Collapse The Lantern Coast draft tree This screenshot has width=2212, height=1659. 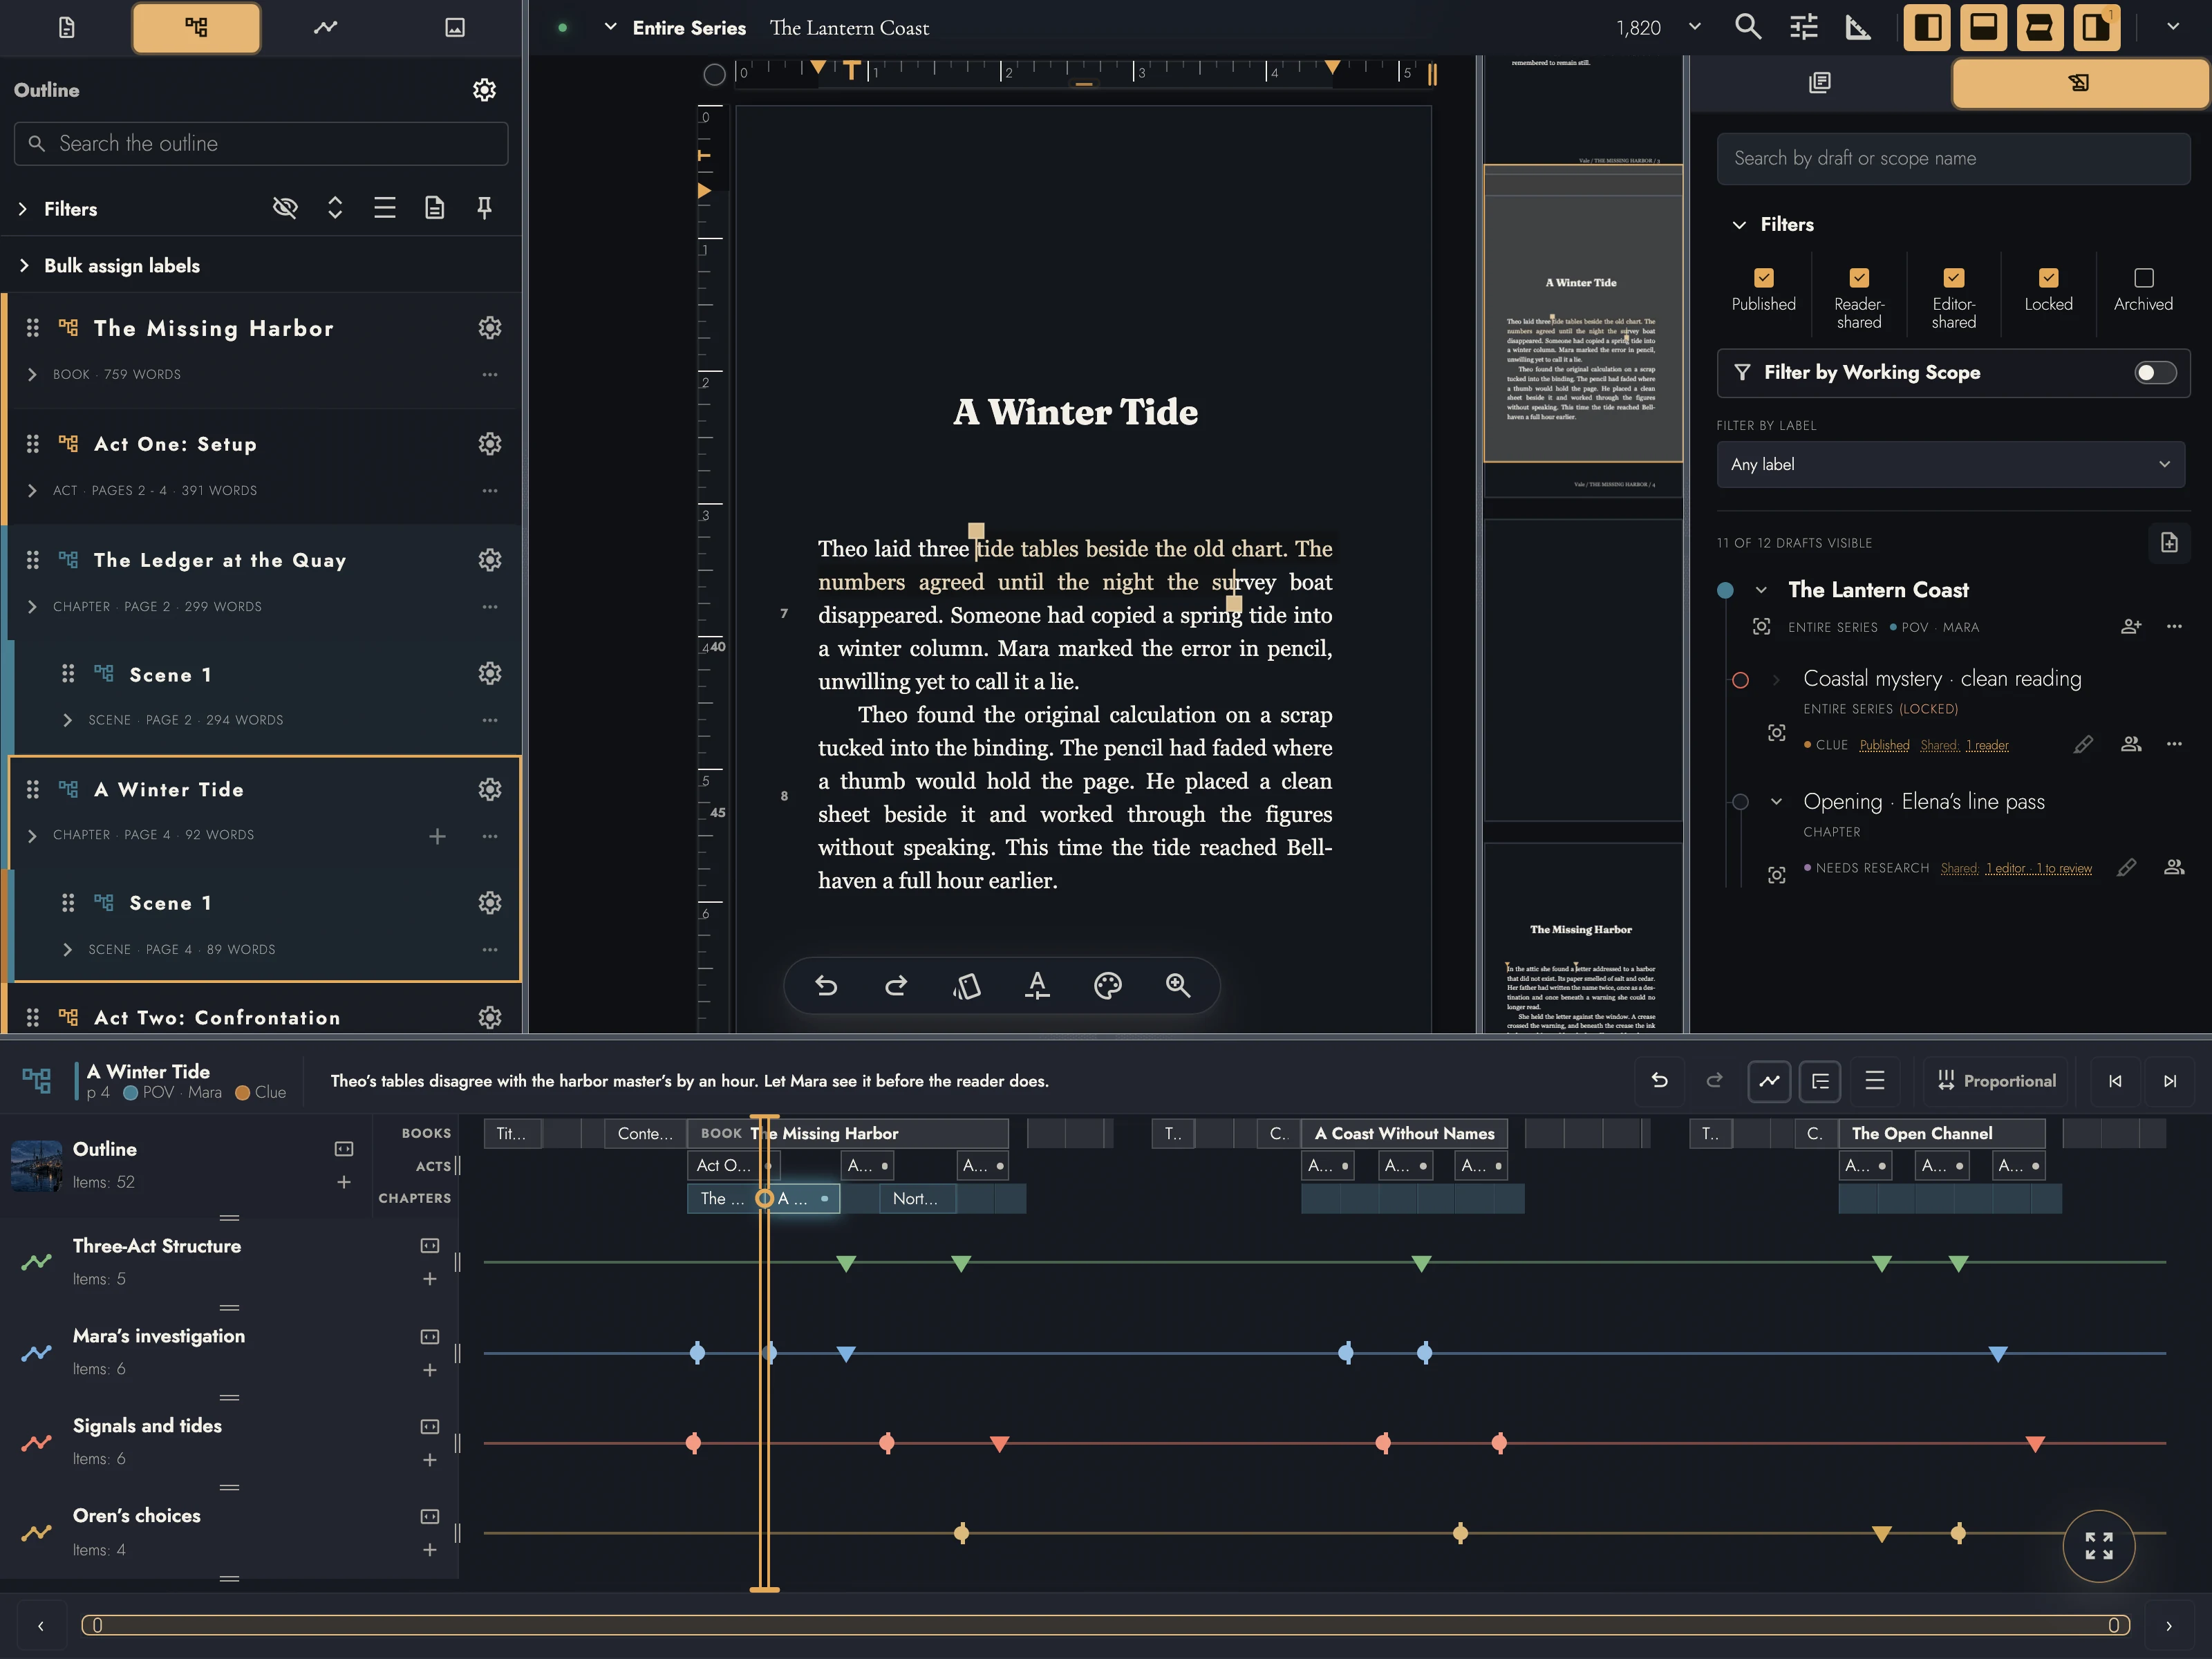1760,590
